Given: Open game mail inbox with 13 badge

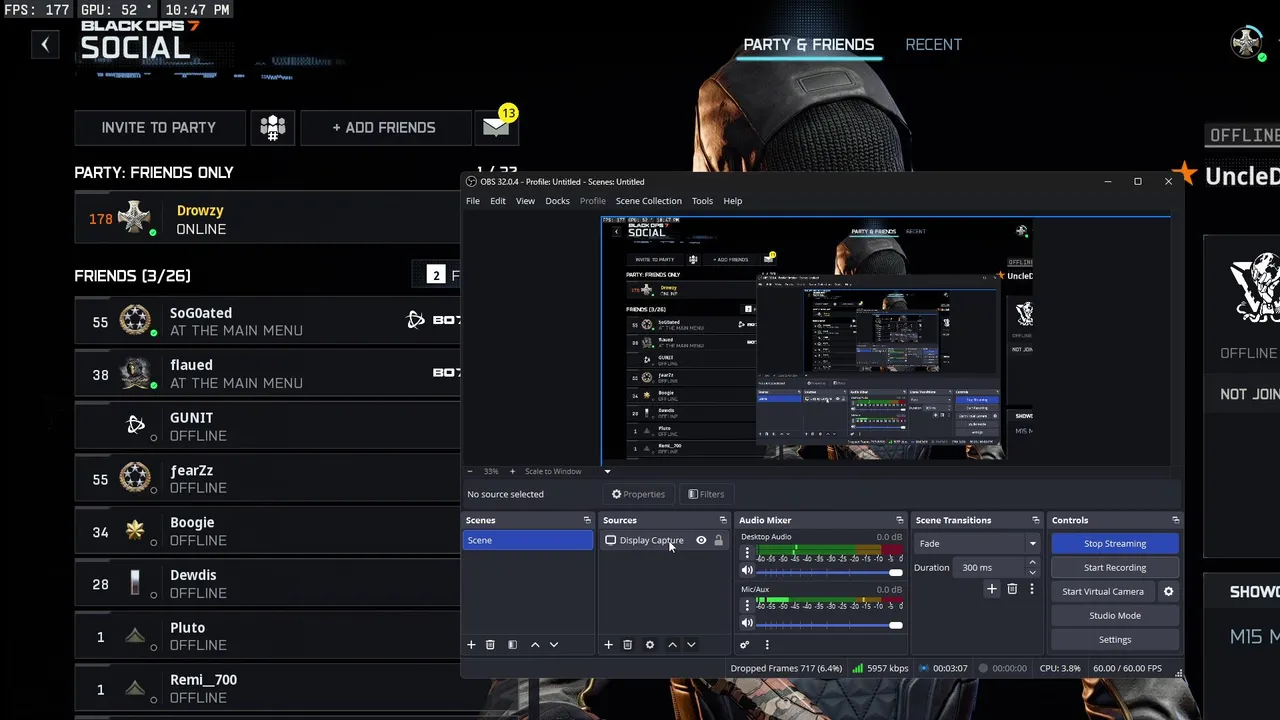Looking at the screenshot, I should pyautogui.click(x=497, y=127).
